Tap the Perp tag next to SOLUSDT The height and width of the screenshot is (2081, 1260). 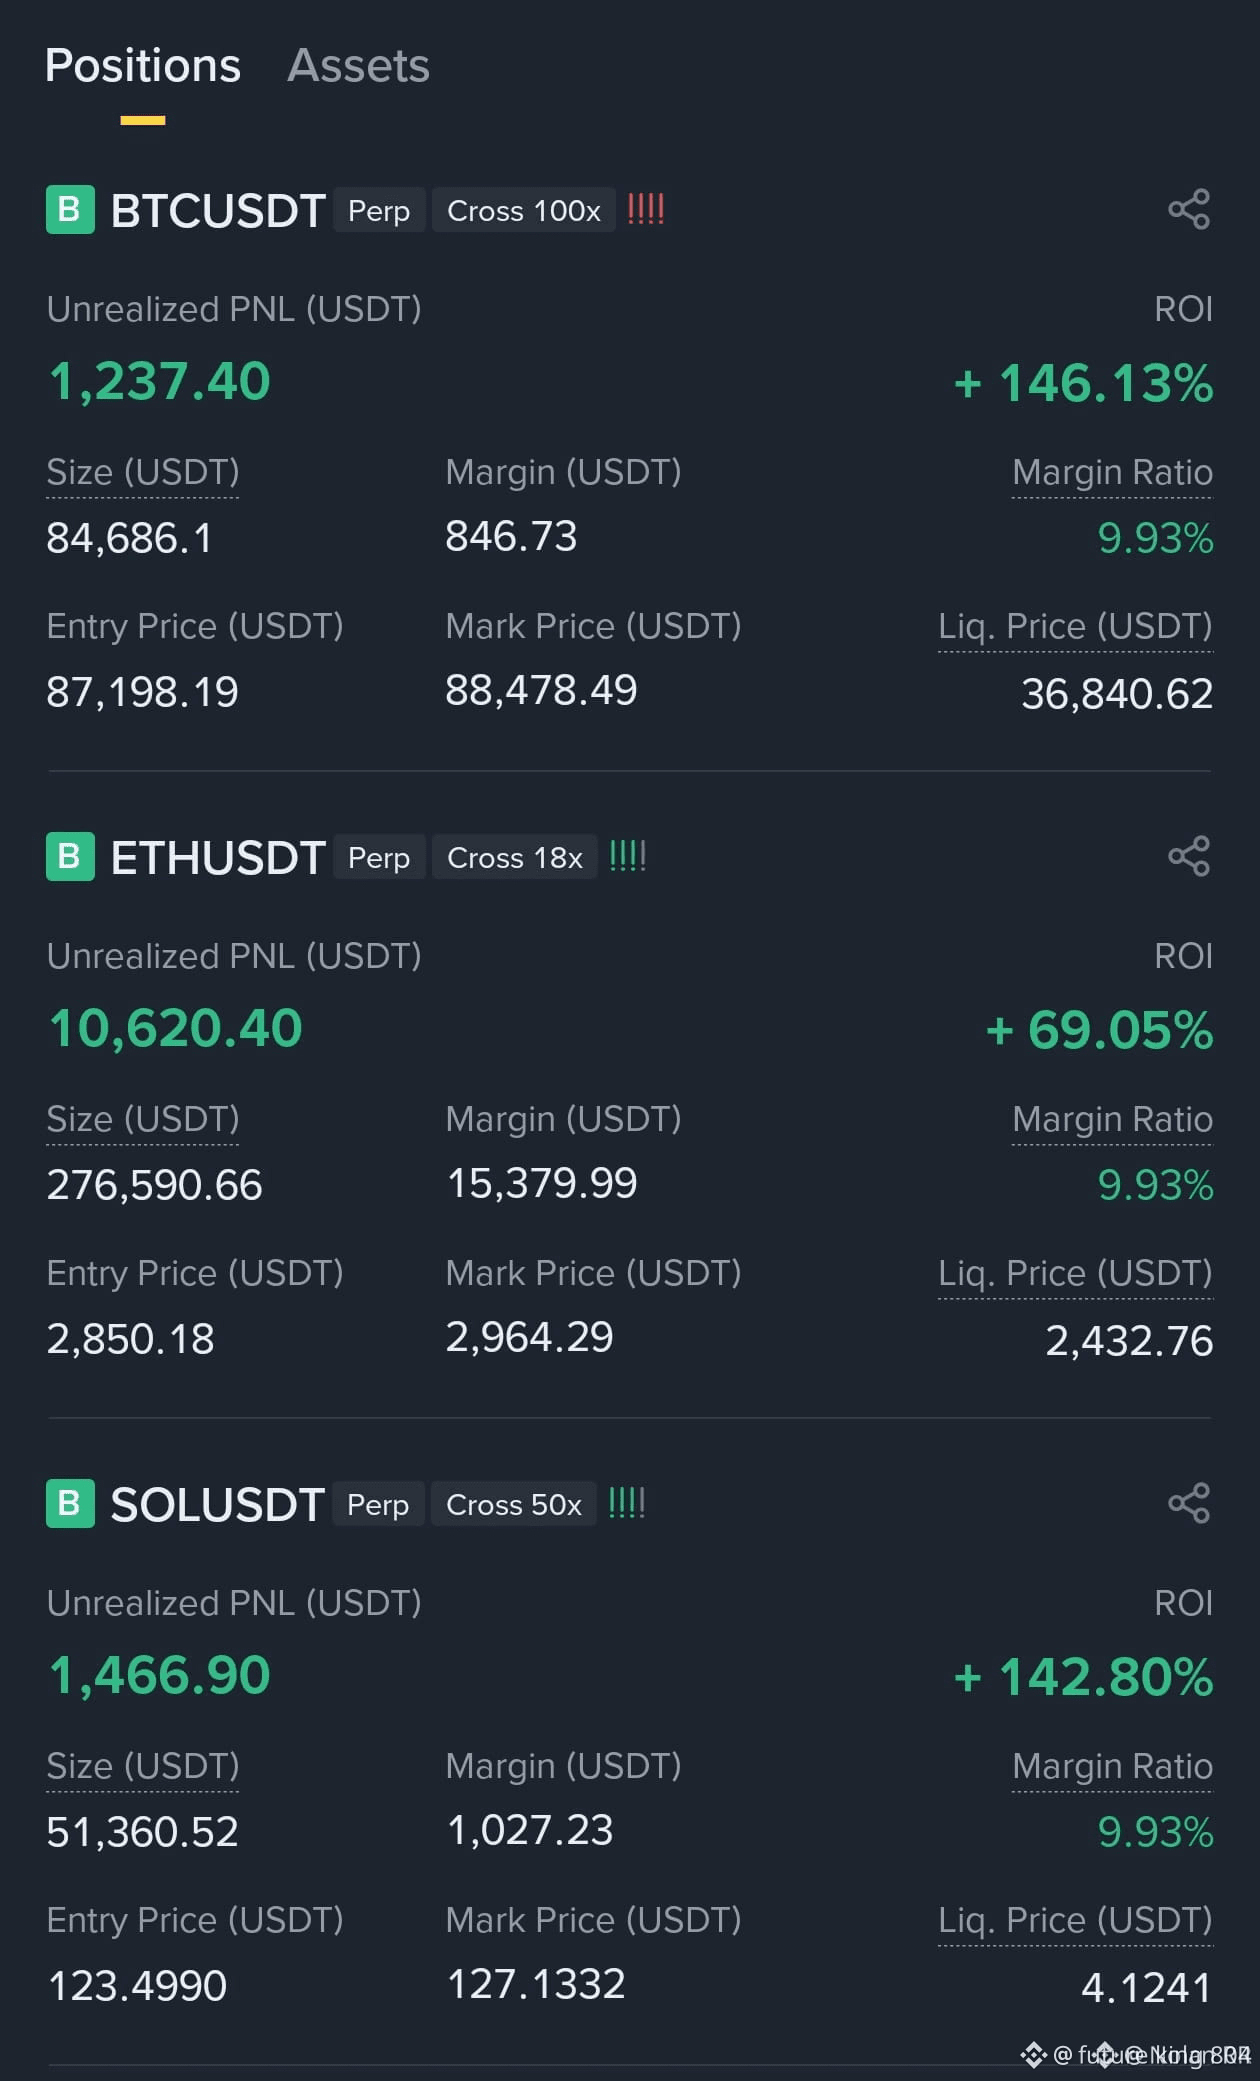click(378, 1504)
